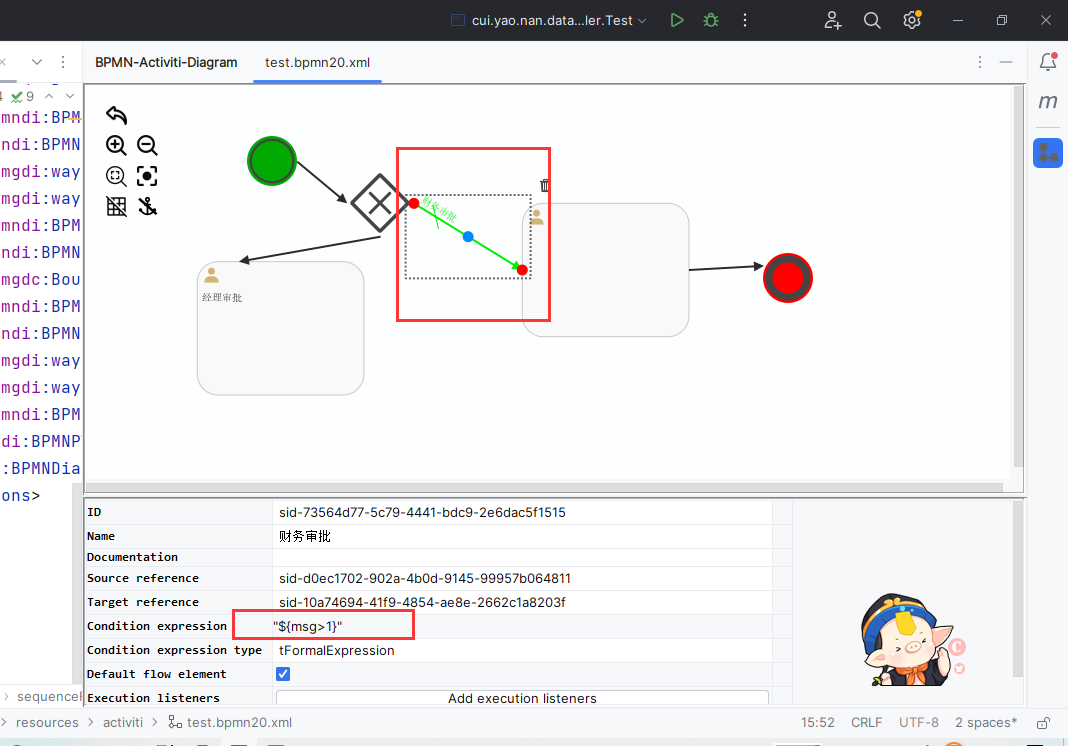This screenshot has height=746, width=1068.
Task: Select the red end event circle
Action: (x=787, y=278)
